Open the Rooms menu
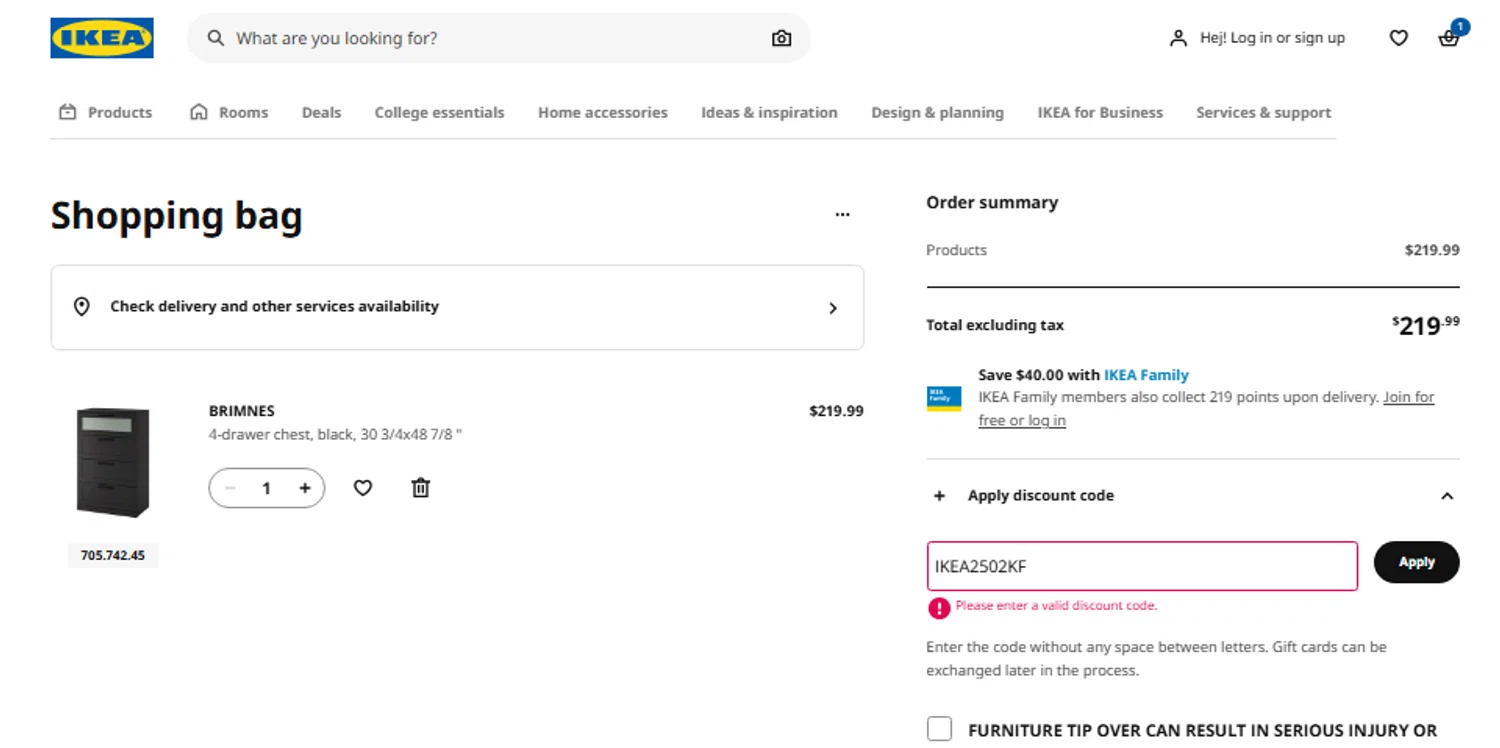The width and height of the screenshot is (1500, 748). pyautogui.click(x=229, y=112)
